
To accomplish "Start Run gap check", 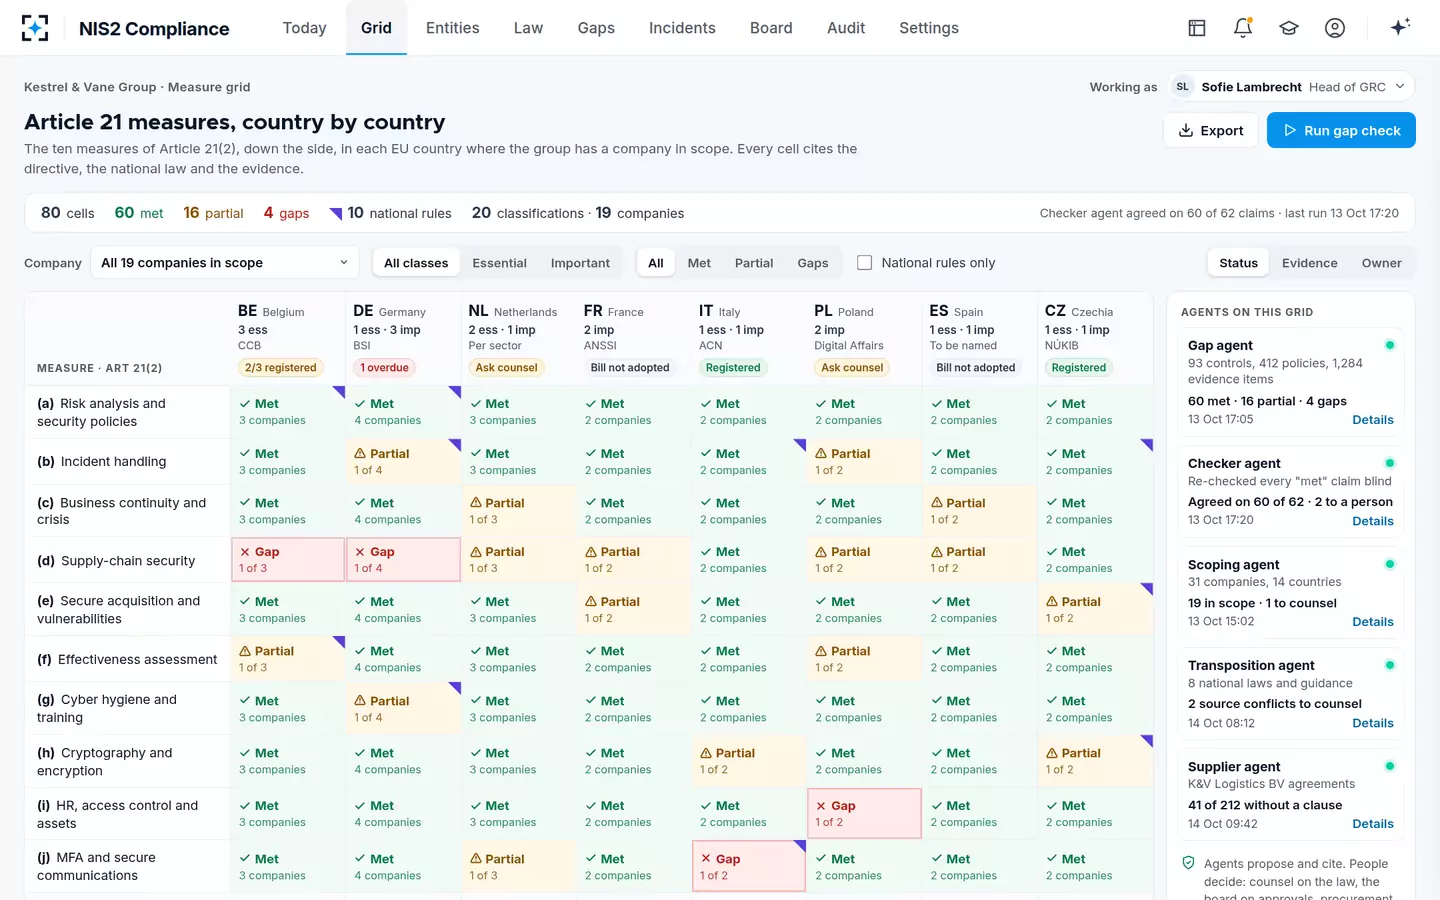I will [x=1341, y=130].
